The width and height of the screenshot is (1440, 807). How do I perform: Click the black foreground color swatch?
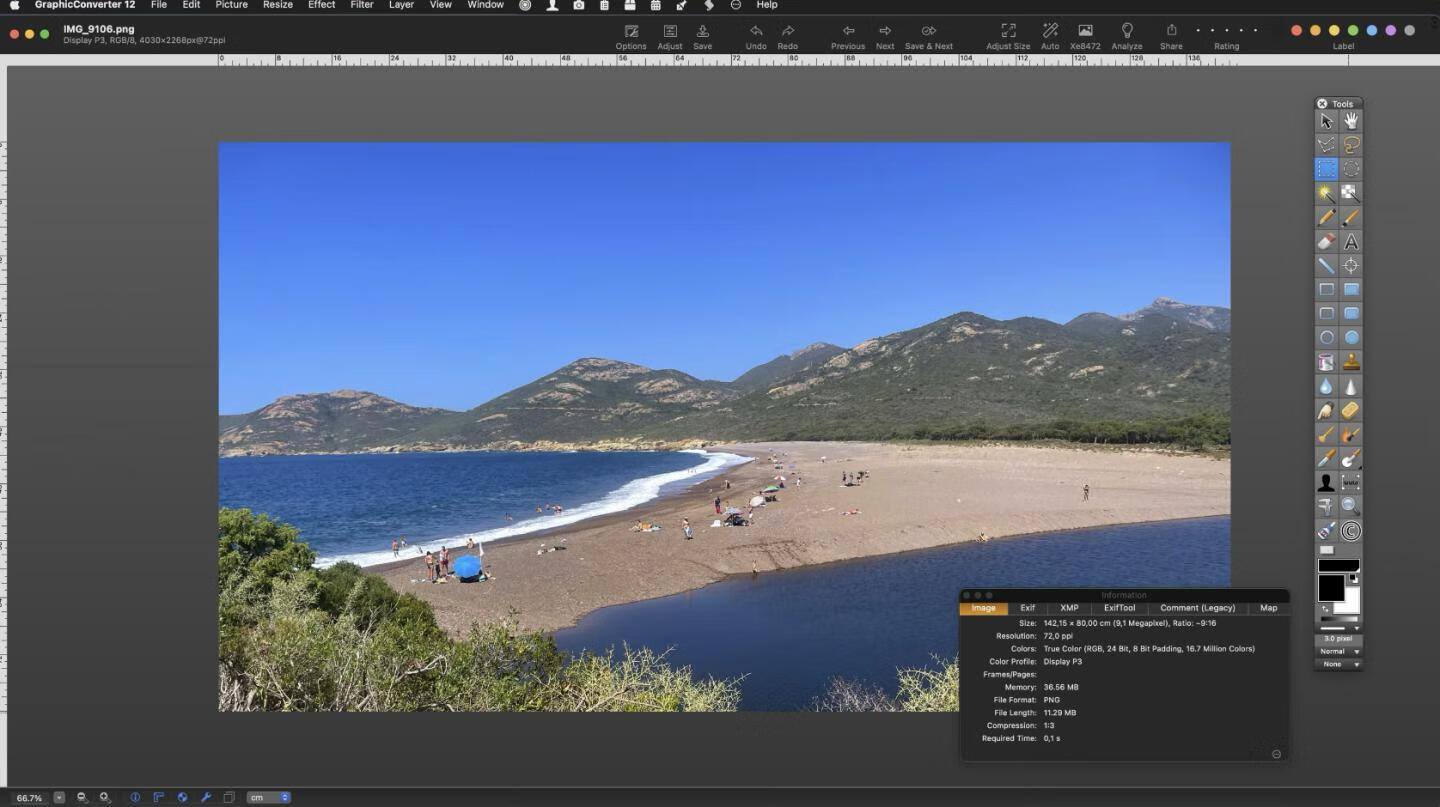[x=1331, y=587]
